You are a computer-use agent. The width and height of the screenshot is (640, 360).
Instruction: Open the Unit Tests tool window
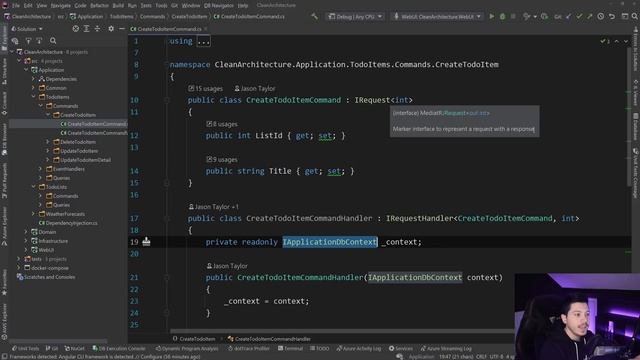click(26, 349)
